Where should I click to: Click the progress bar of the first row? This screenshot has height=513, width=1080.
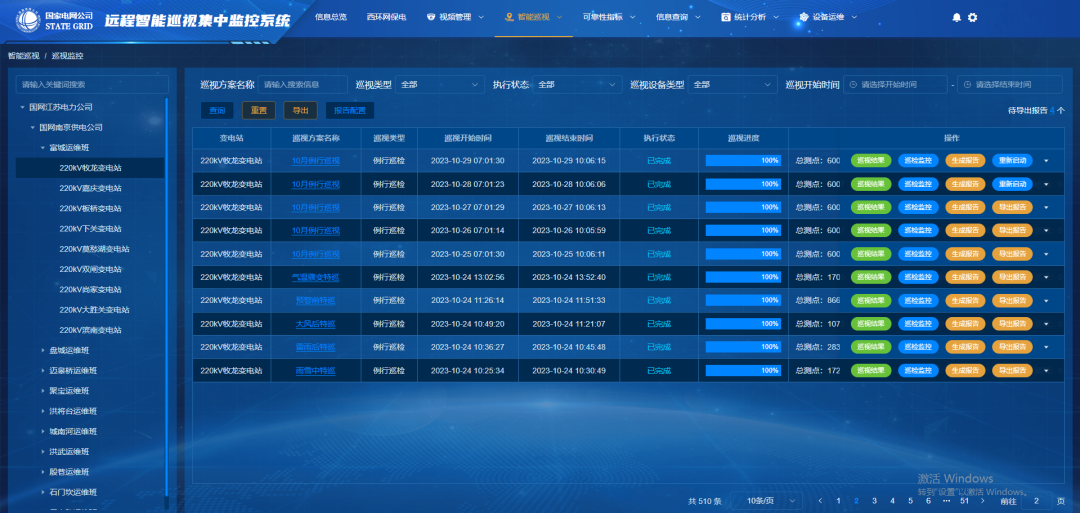(743, 160)
